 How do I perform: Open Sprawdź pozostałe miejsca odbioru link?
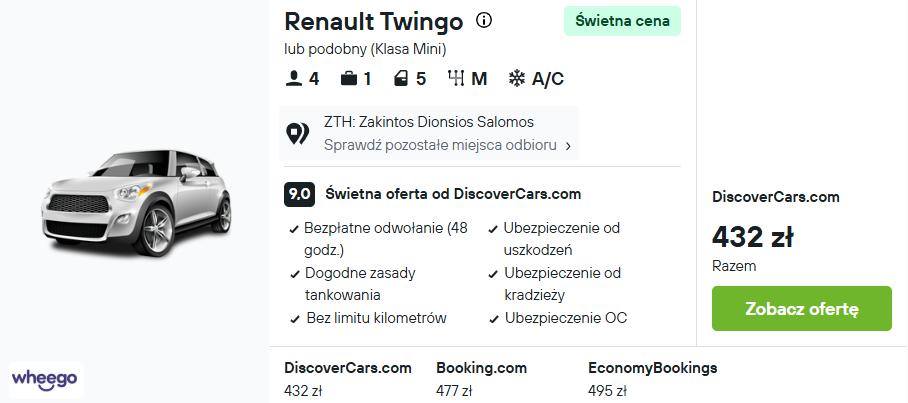tap(440, 145)
